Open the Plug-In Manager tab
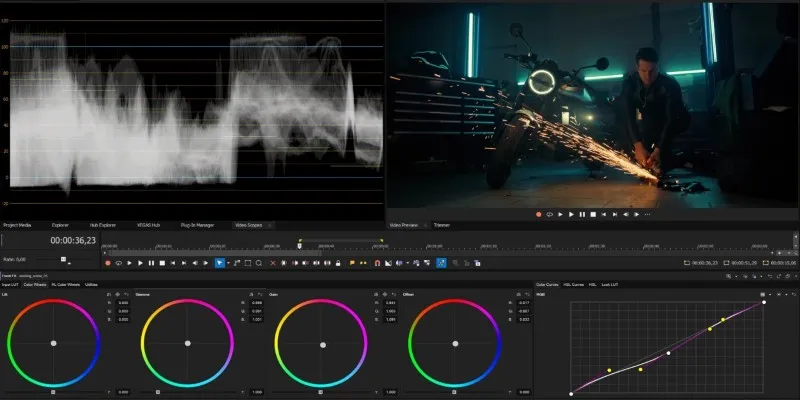Viewport: 800px width, 400px height. 197,225
